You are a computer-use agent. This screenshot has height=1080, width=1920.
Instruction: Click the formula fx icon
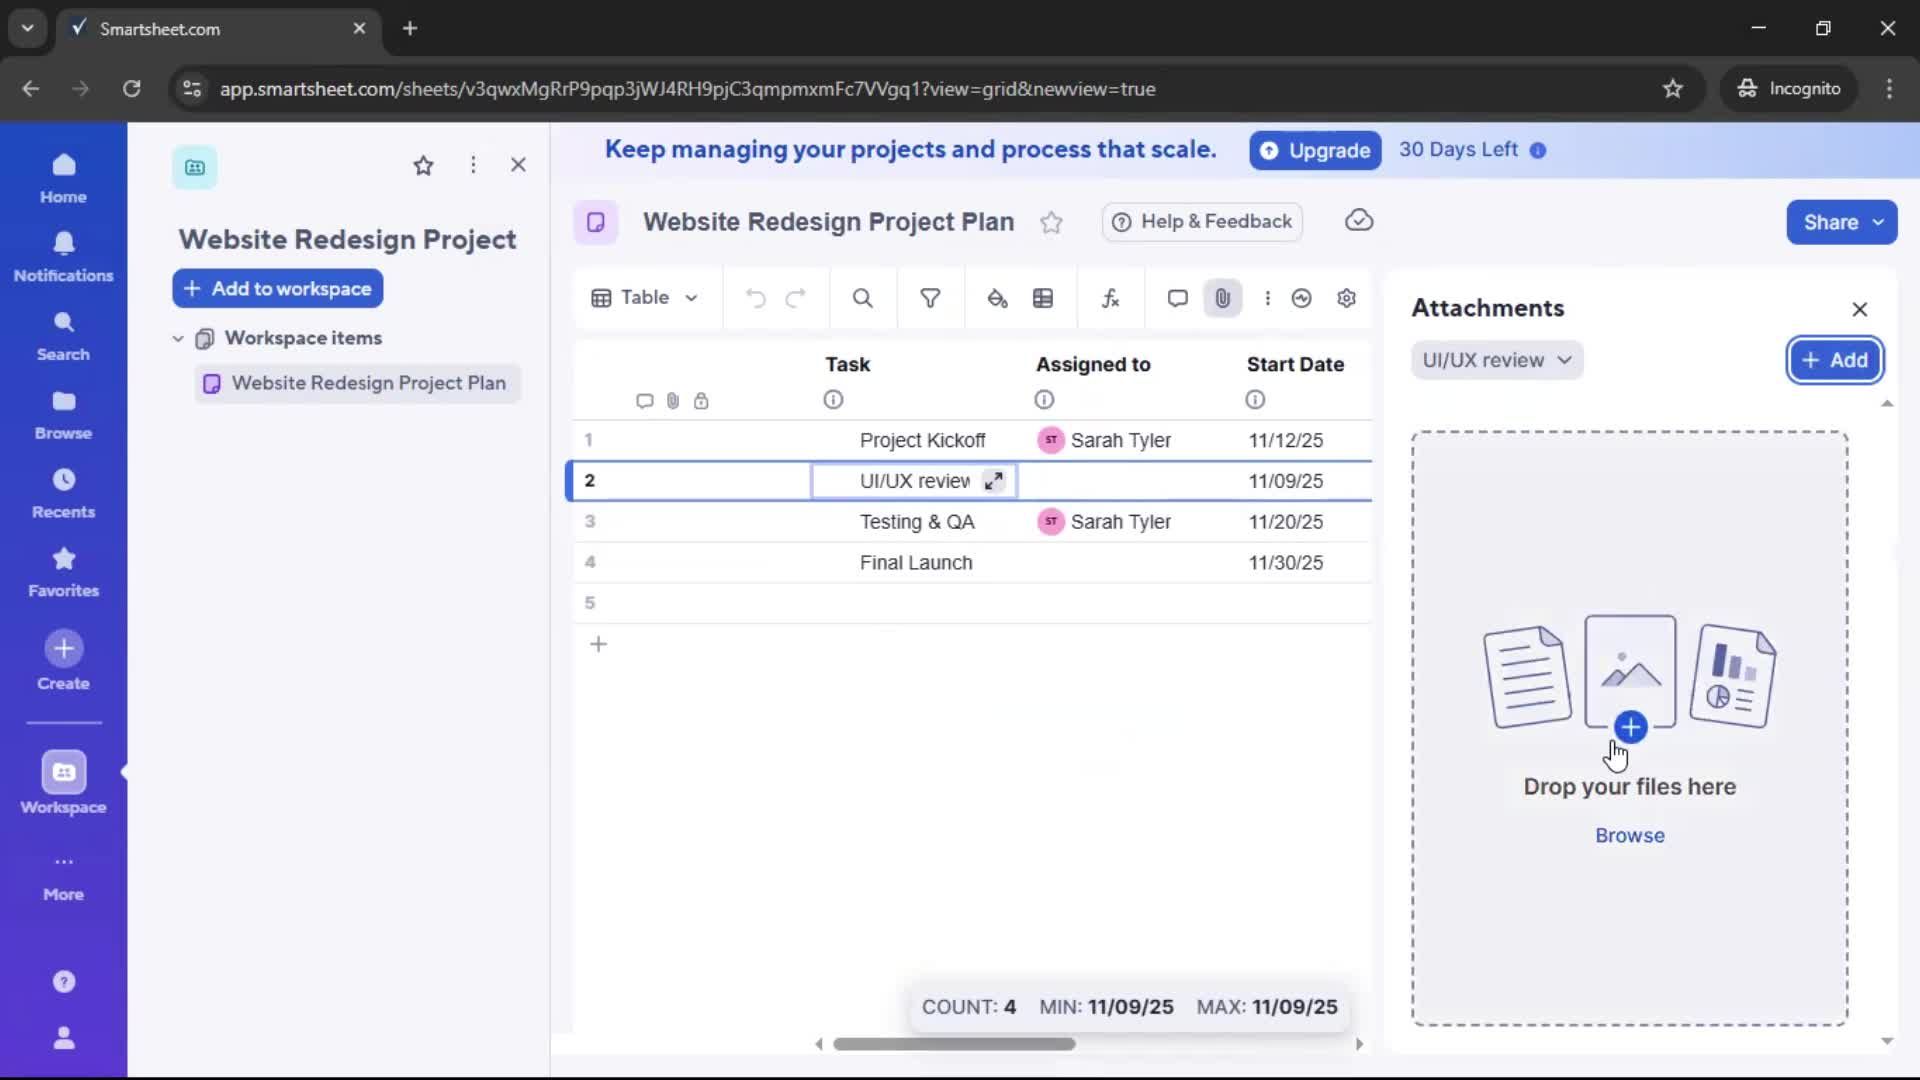[1111, 298]
